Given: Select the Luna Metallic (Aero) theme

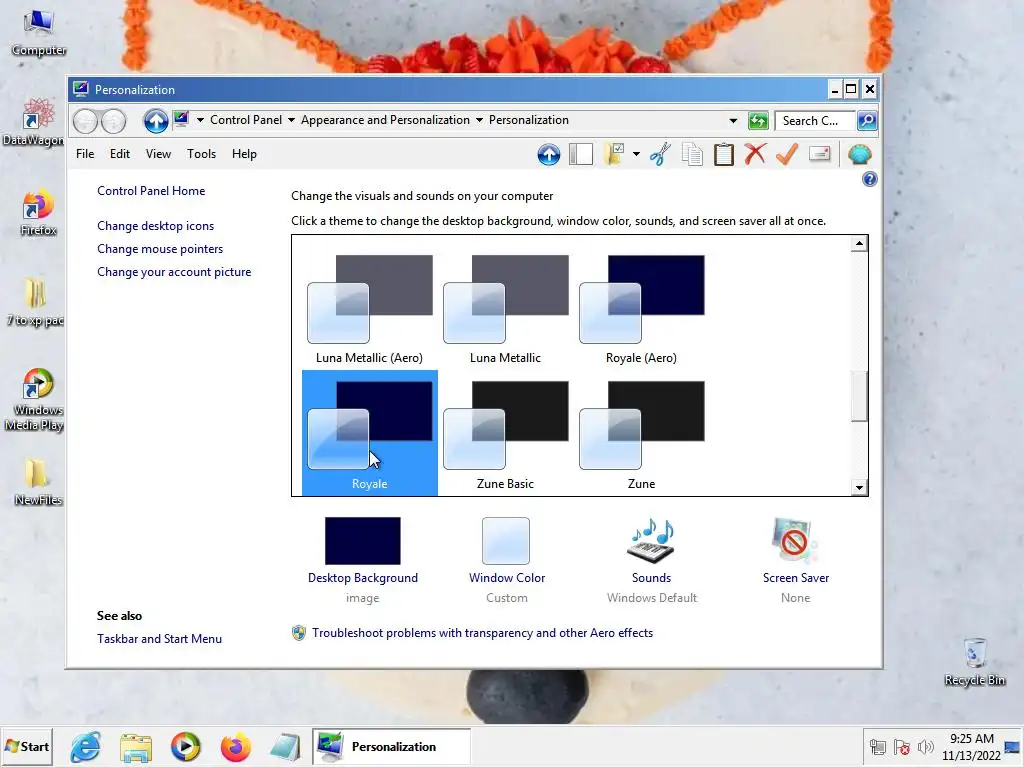Looking at the screenshot, I should (x=370, y=308).
